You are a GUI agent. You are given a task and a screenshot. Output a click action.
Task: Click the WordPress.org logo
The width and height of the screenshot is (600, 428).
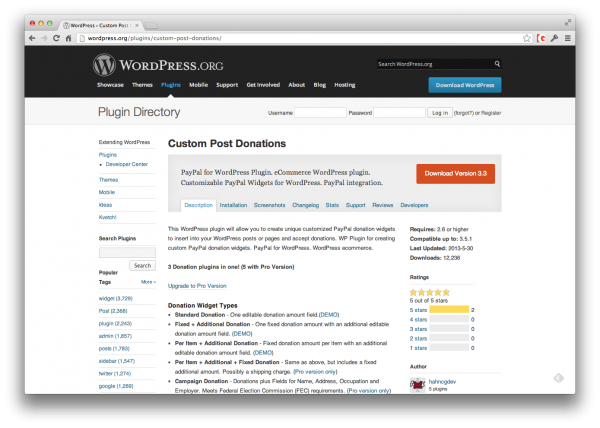[x=158, y=65]
